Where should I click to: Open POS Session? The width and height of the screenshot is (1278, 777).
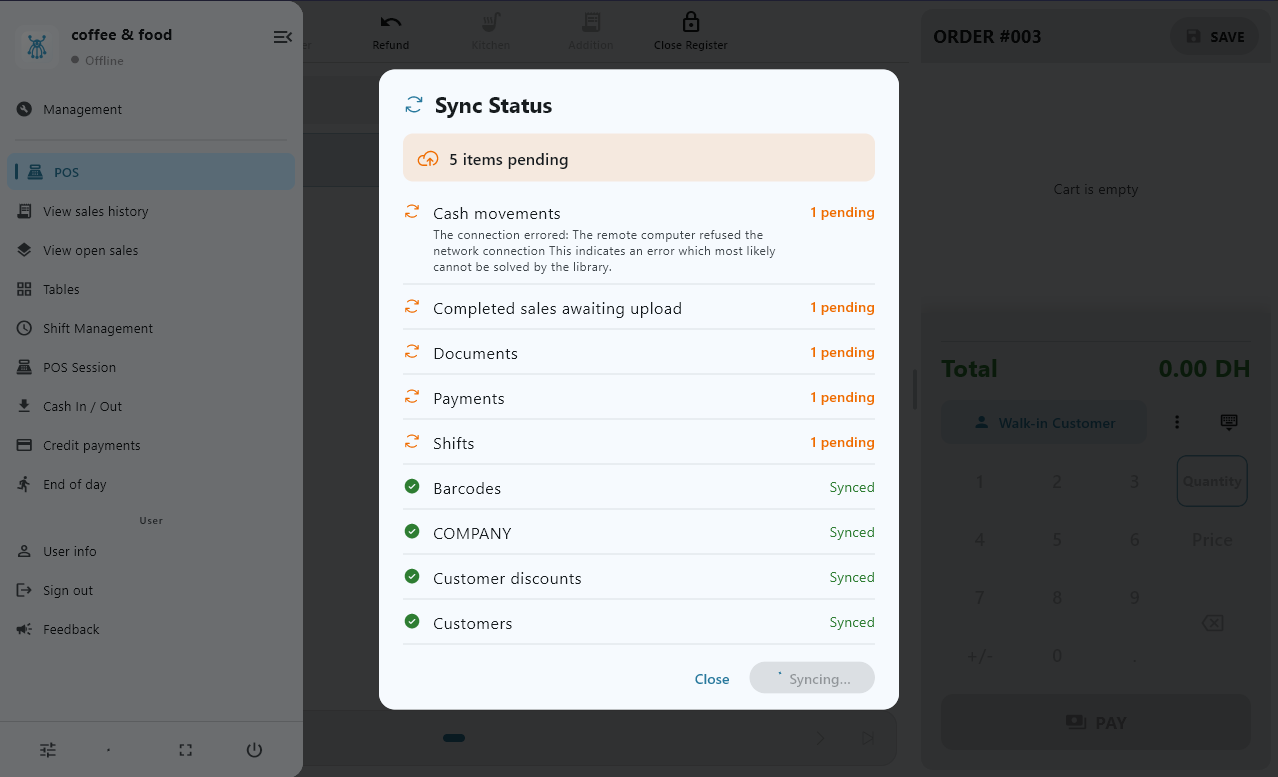[151, 367]
